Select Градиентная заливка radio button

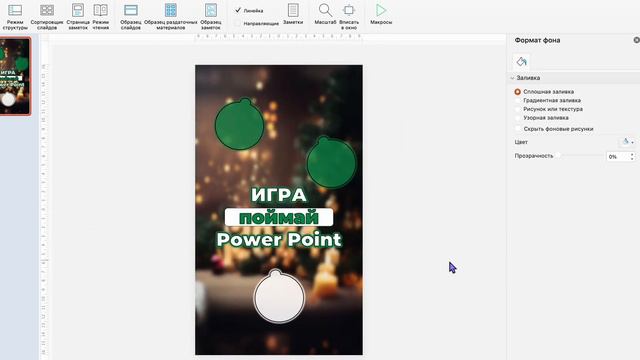tap(518, 100)
